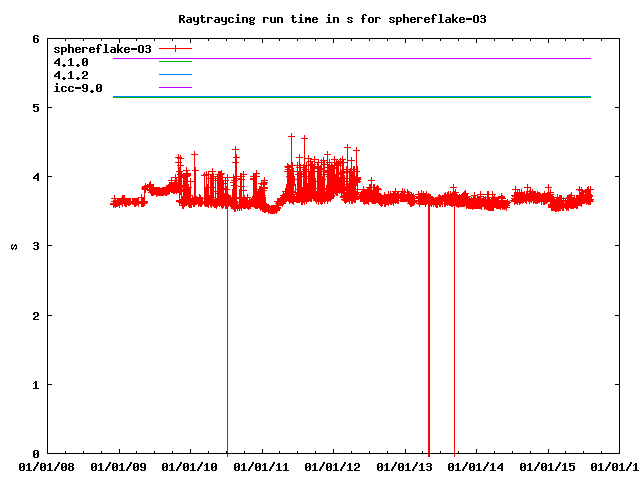Image resolution: width=640 pixels, height=480 pixels.
Task: Select the 4.1.0 legend label
Action: 70,62
